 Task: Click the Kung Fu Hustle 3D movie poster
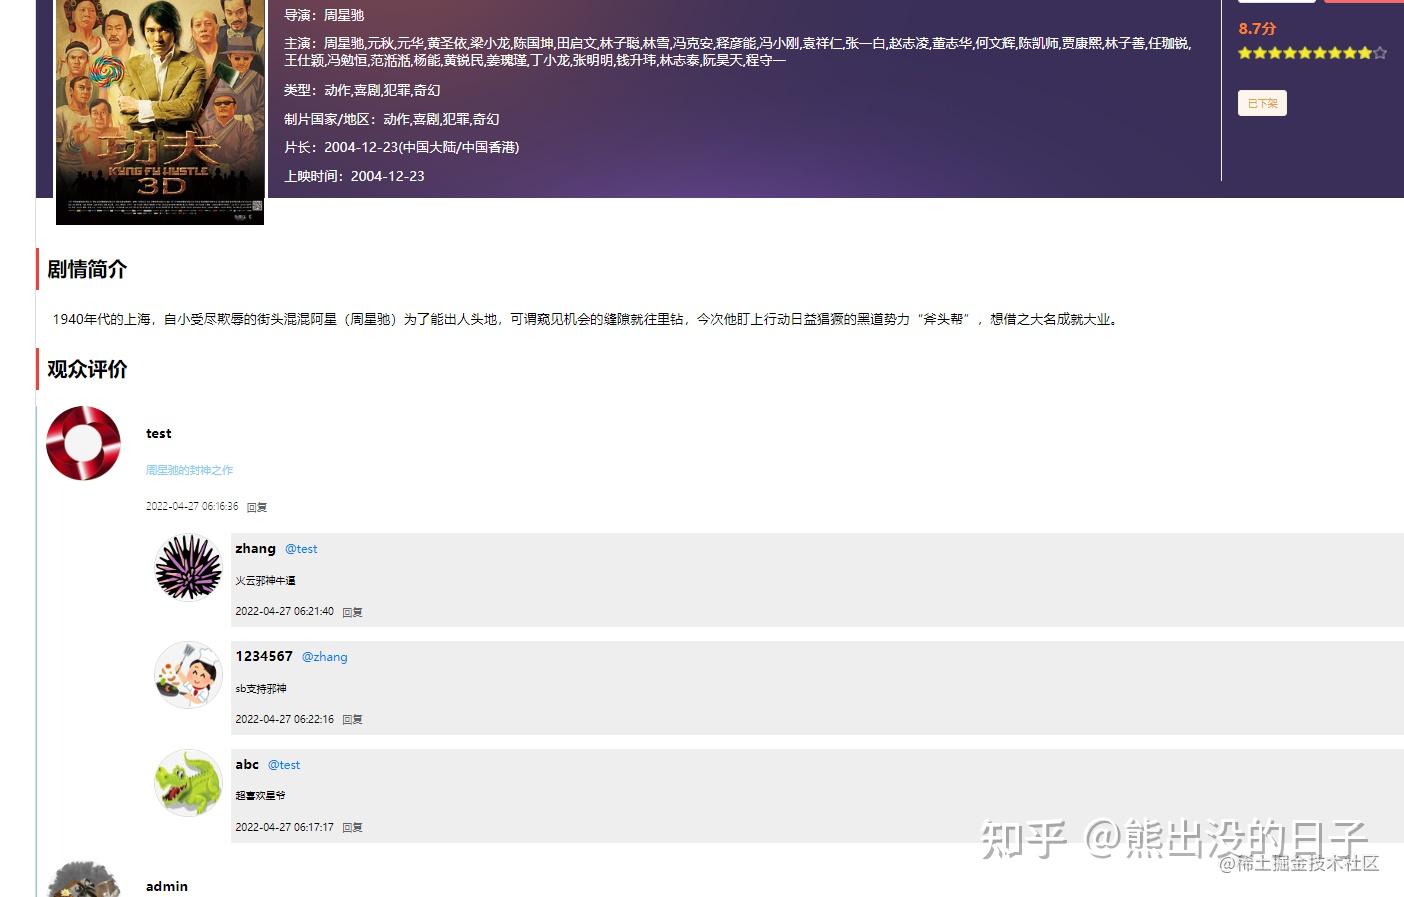pyautogui.click(x=159, y=112)
